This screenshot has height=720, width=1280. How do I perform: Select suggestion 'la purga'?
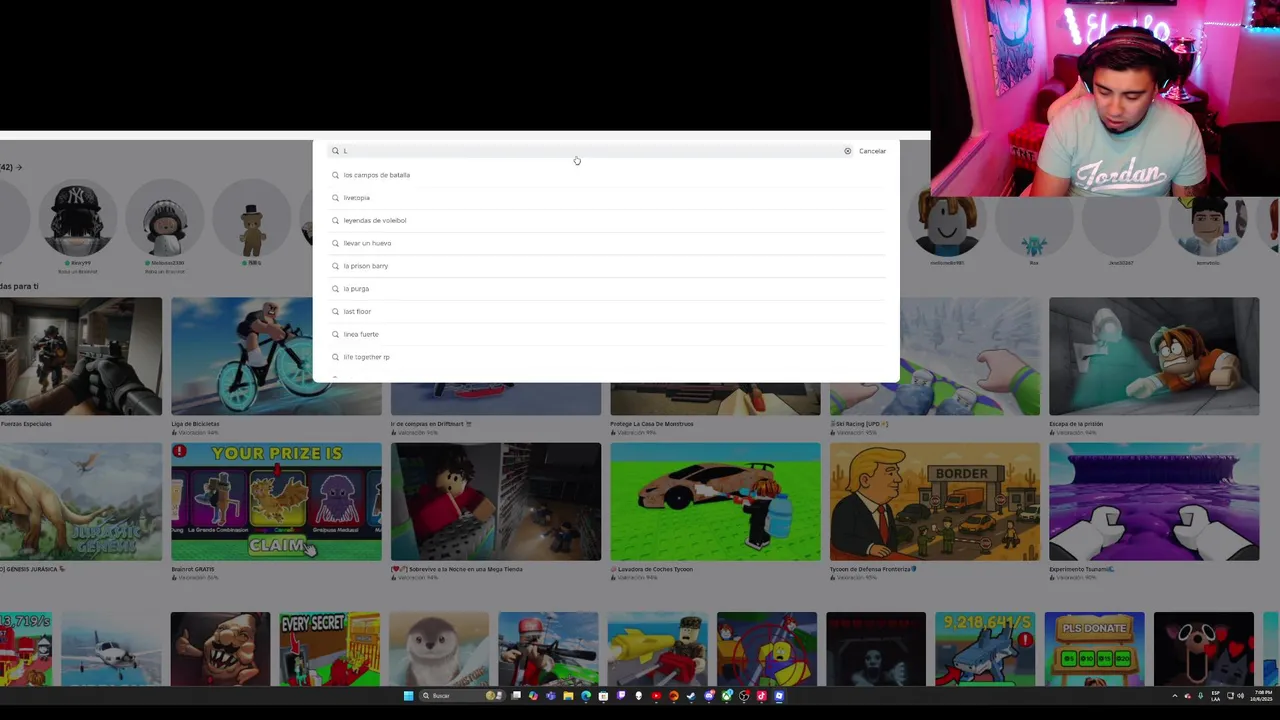[607, 289]
